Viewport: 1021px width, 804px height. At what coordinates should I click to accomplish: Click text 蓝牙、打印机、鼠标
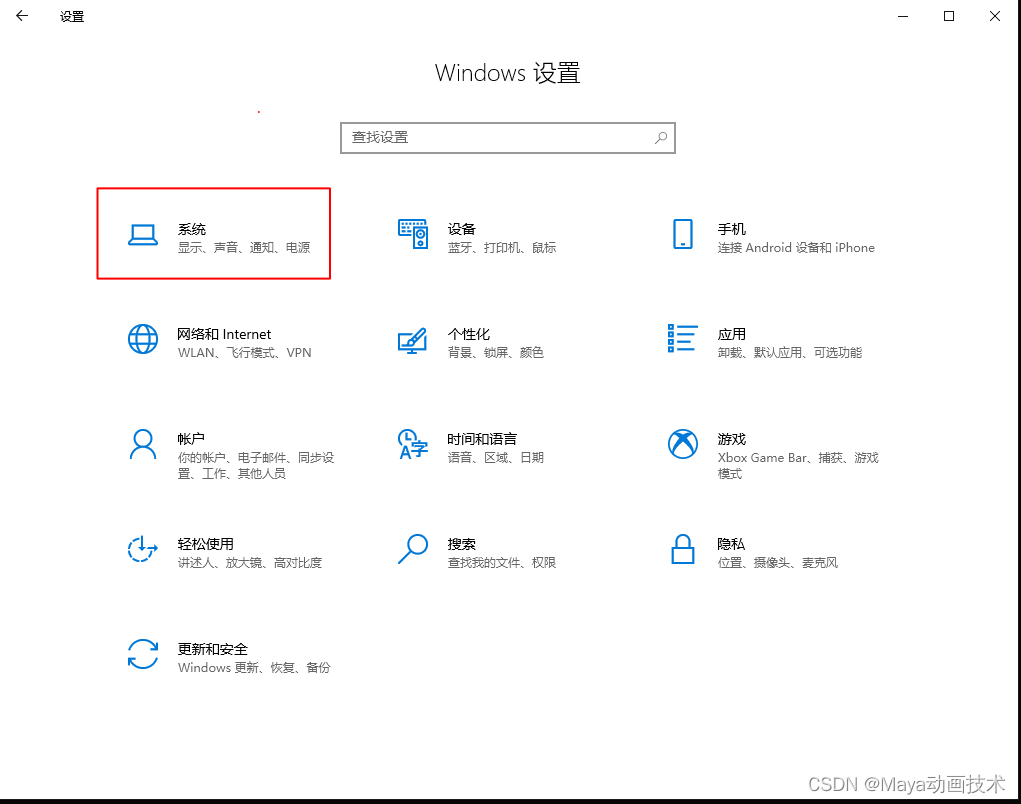click(x=502, y=247)
